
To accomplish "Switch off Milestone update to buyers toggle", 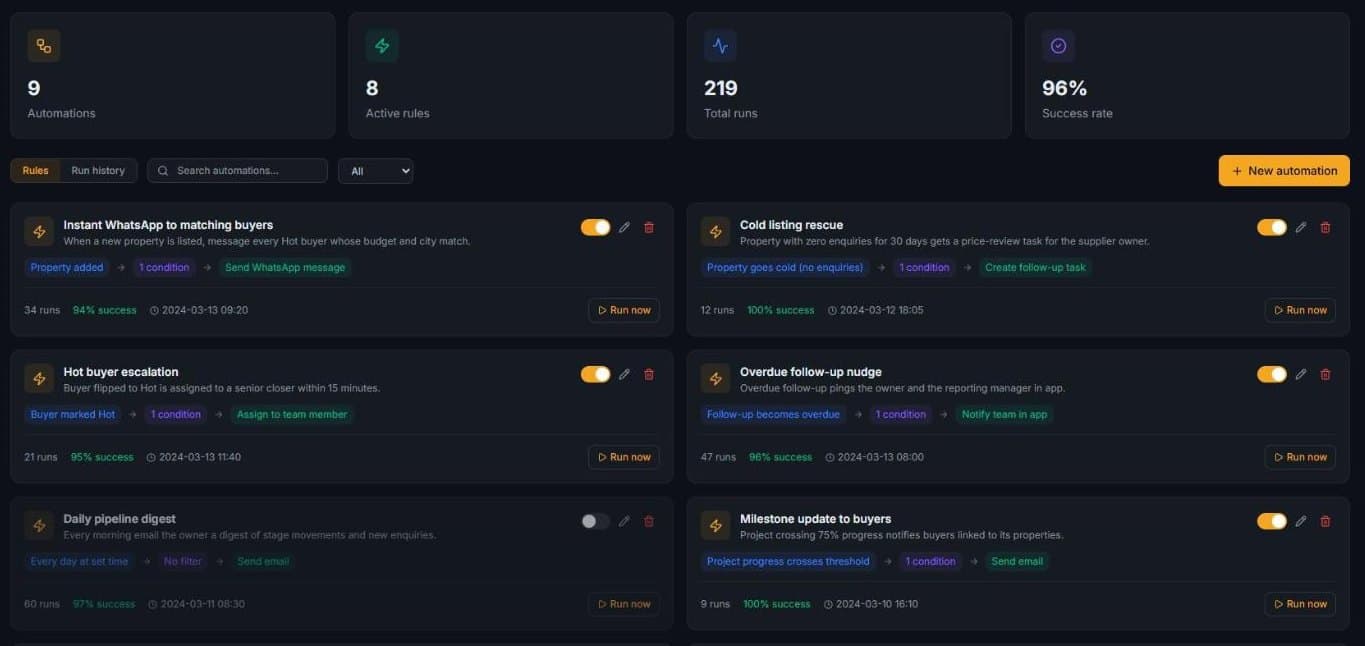I will click(x=1272, y=521).
